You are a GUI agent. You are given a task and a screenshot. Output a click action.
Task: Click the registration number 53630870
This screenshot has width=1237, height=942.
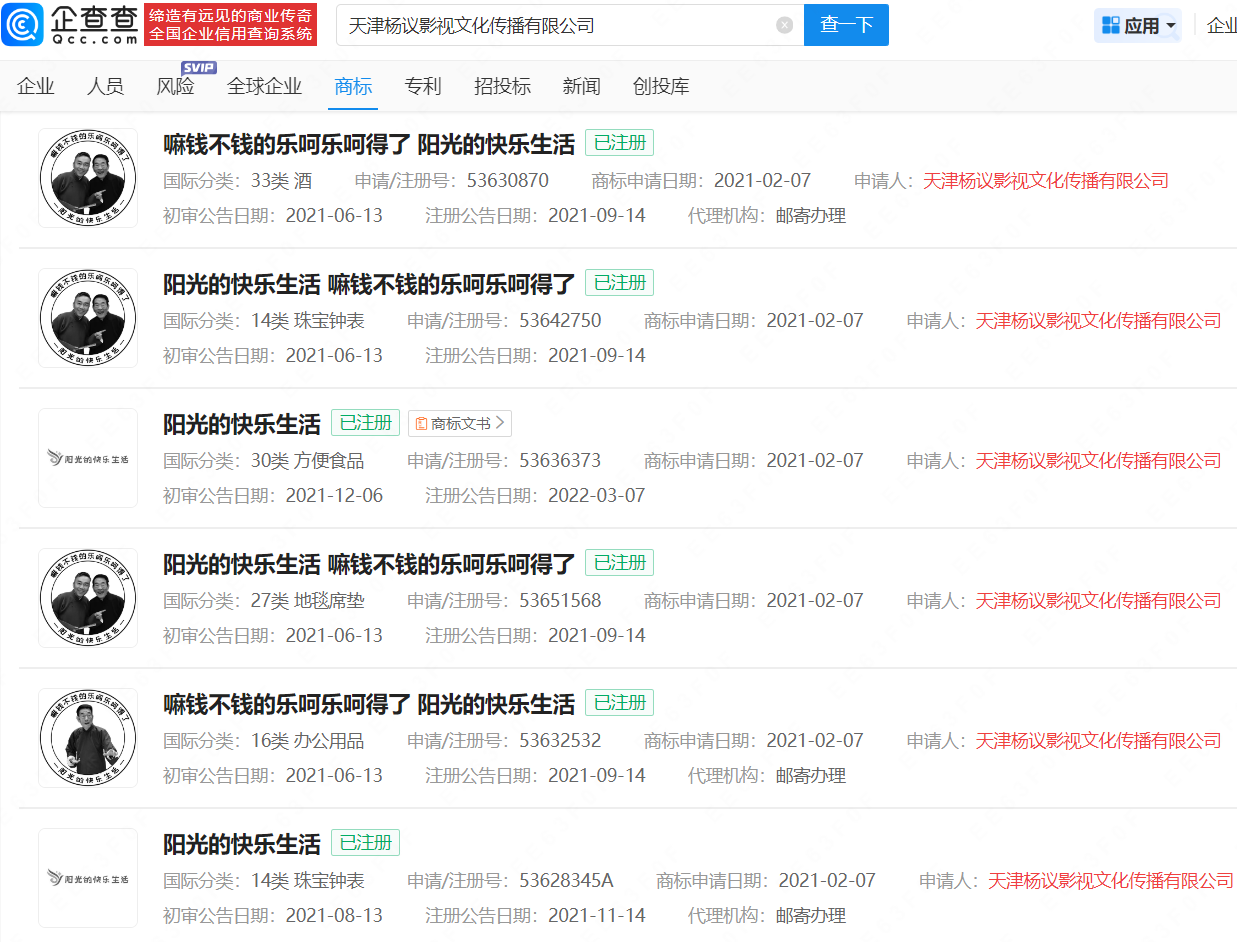tap(507, 181)
